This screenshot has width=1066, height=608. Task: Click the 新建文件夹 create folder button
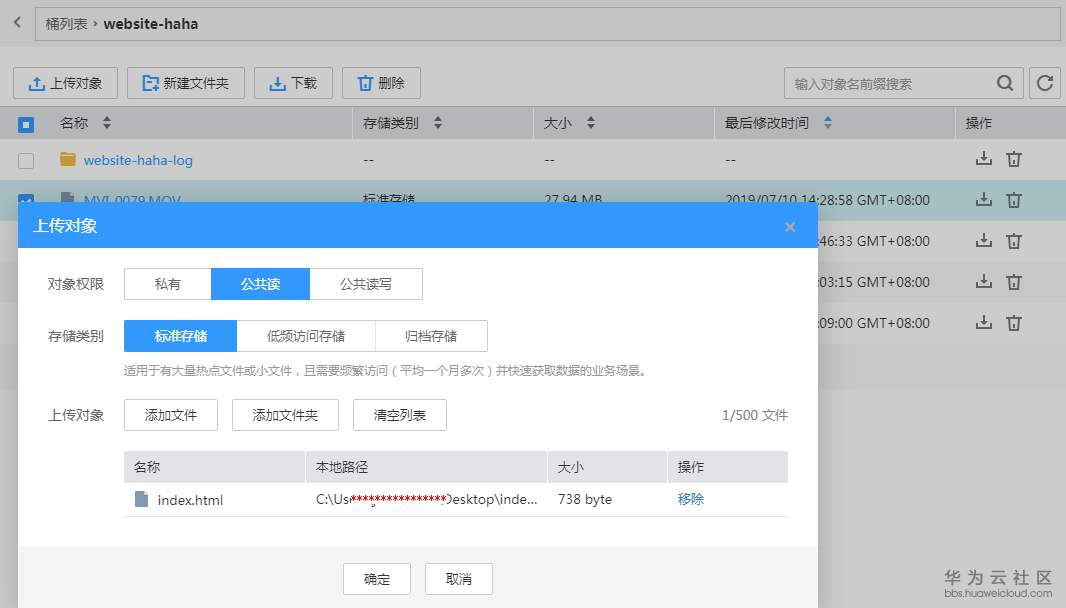pyautogui.click(x=186, y=83)
